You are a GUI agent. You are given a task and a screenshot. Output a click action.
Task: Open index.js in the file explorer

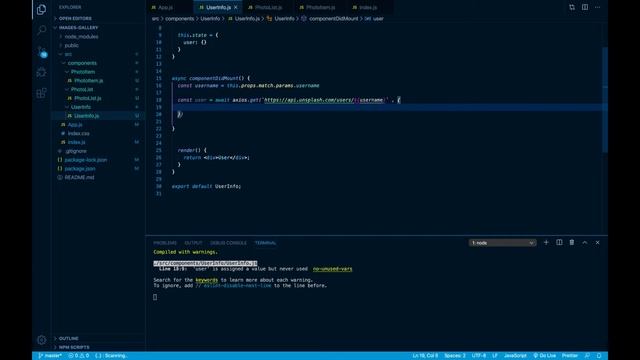(x=76, y=142)
